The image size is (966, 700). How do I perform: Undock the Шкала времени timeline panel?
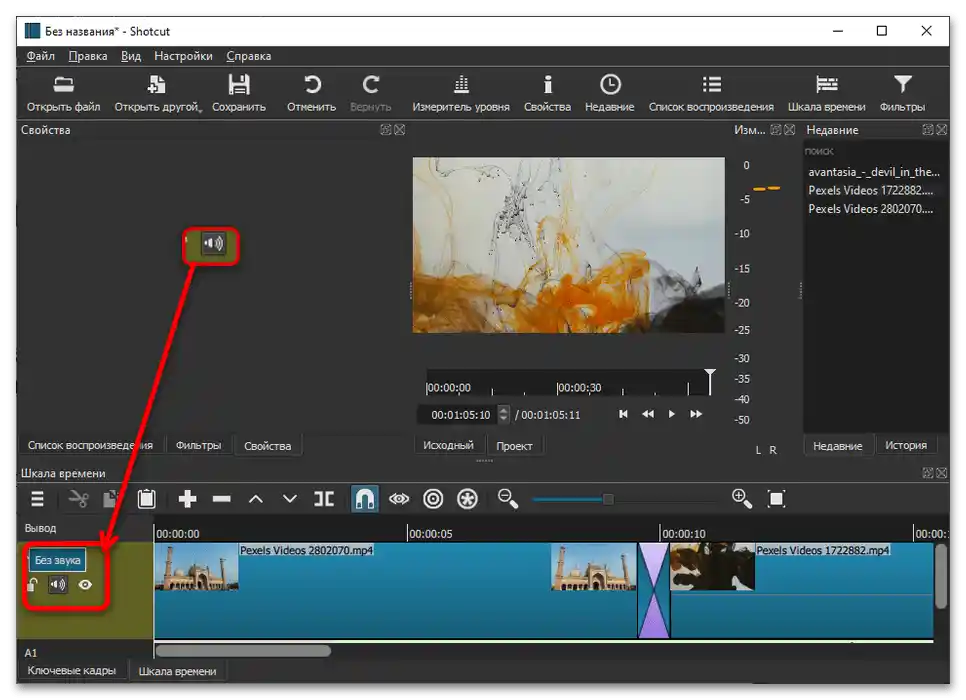[x=928, y=473]
